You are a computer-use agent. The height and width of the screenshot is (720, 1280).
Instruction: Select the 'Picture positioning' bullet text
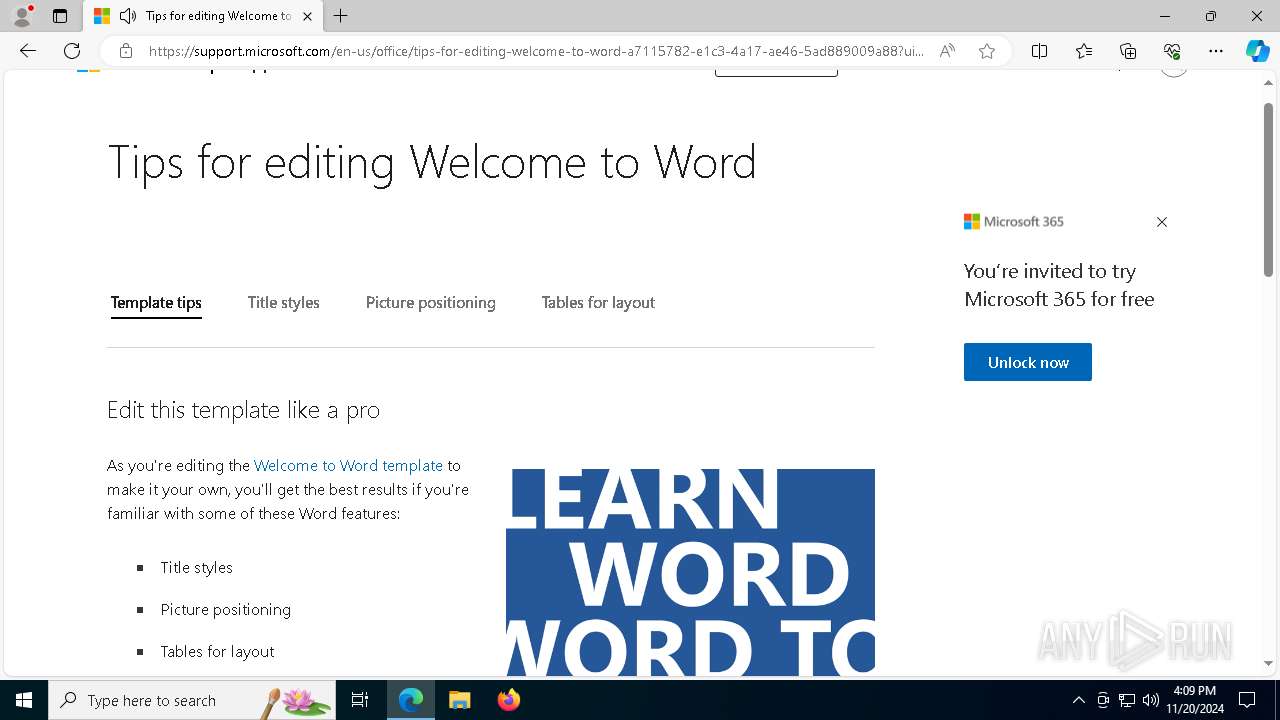[x=226, y=609]
